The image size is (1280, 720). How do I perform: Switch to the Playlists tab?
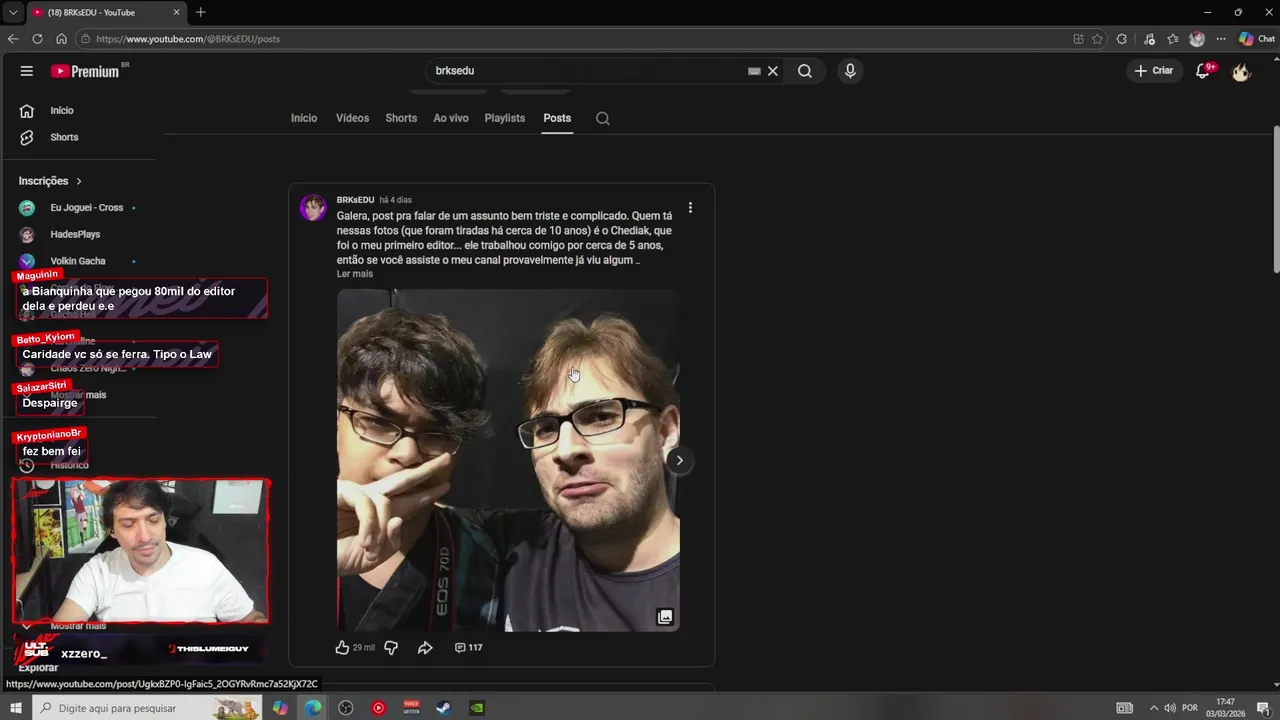[505, 118]
